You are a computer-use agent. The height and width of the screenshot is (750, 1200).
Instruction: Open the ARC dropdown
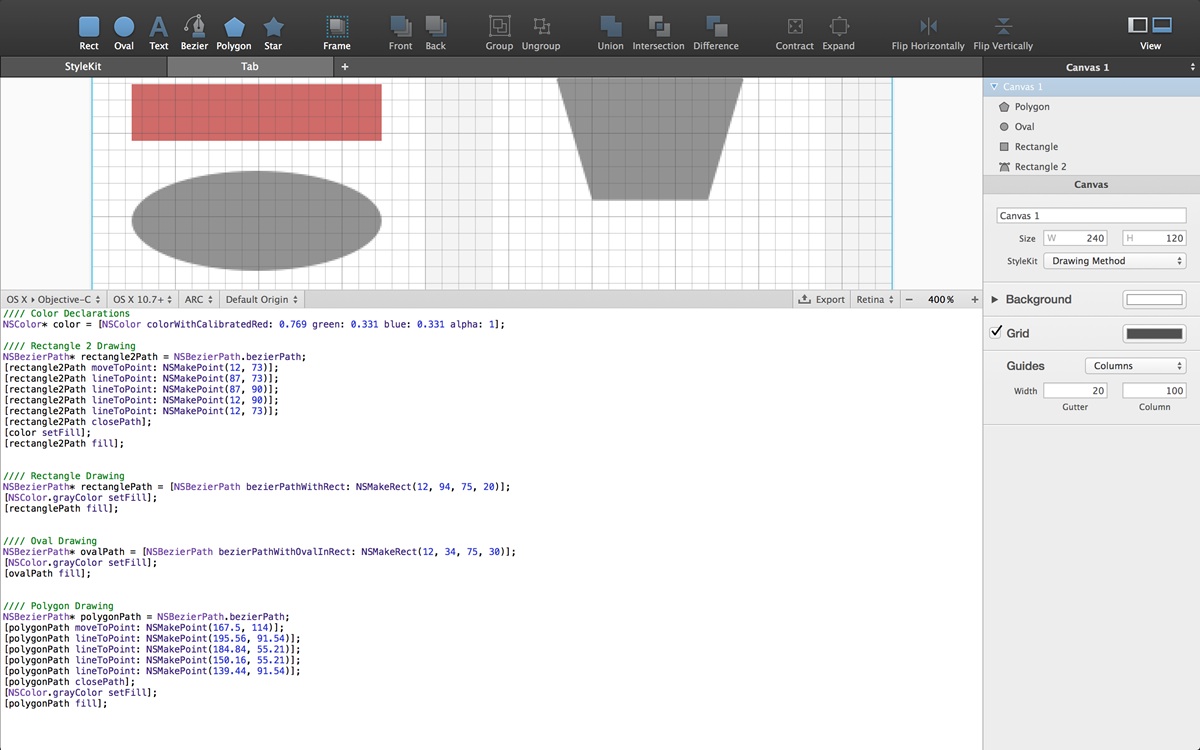199,299
